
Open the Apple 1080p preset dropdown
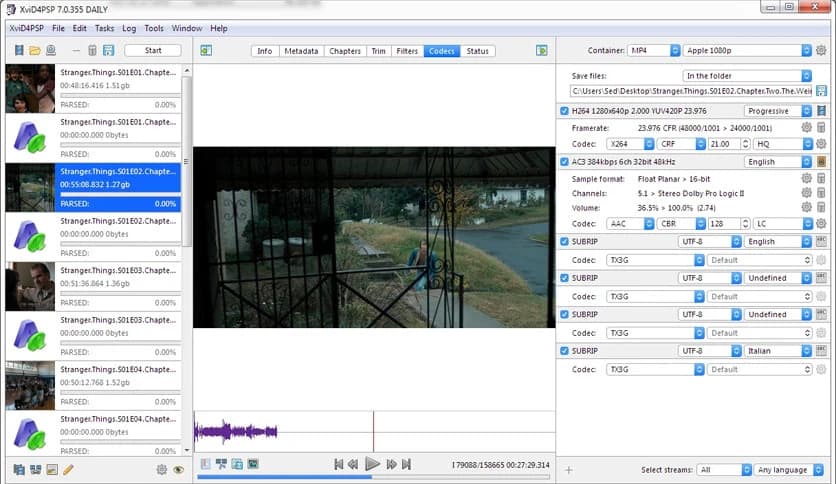point(747,50)
